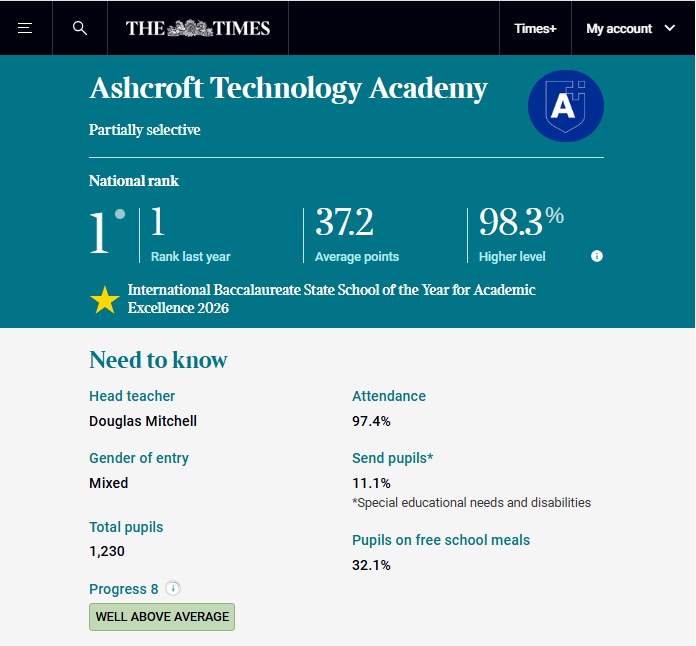Click the Higher level label

tap(512, 257)
